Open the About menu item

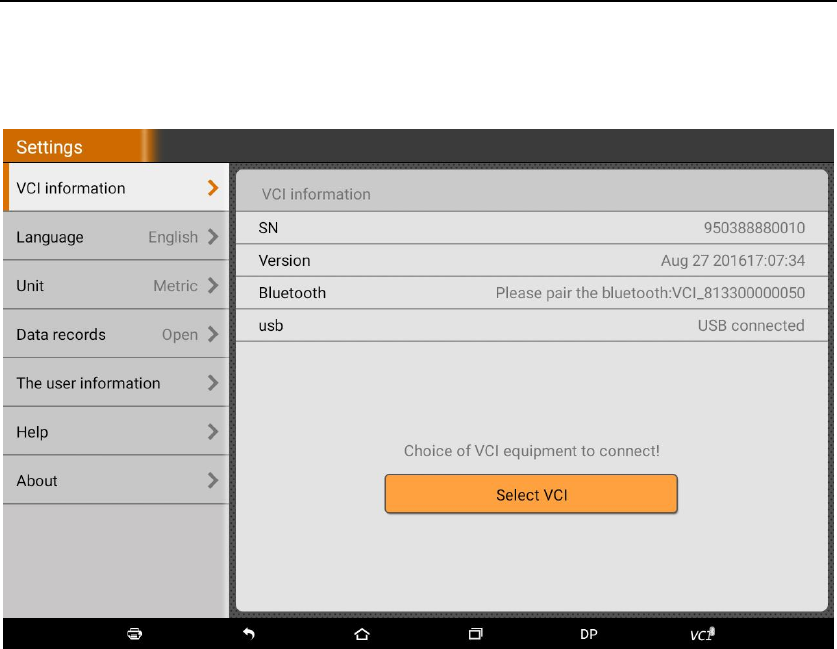point(116,480)
